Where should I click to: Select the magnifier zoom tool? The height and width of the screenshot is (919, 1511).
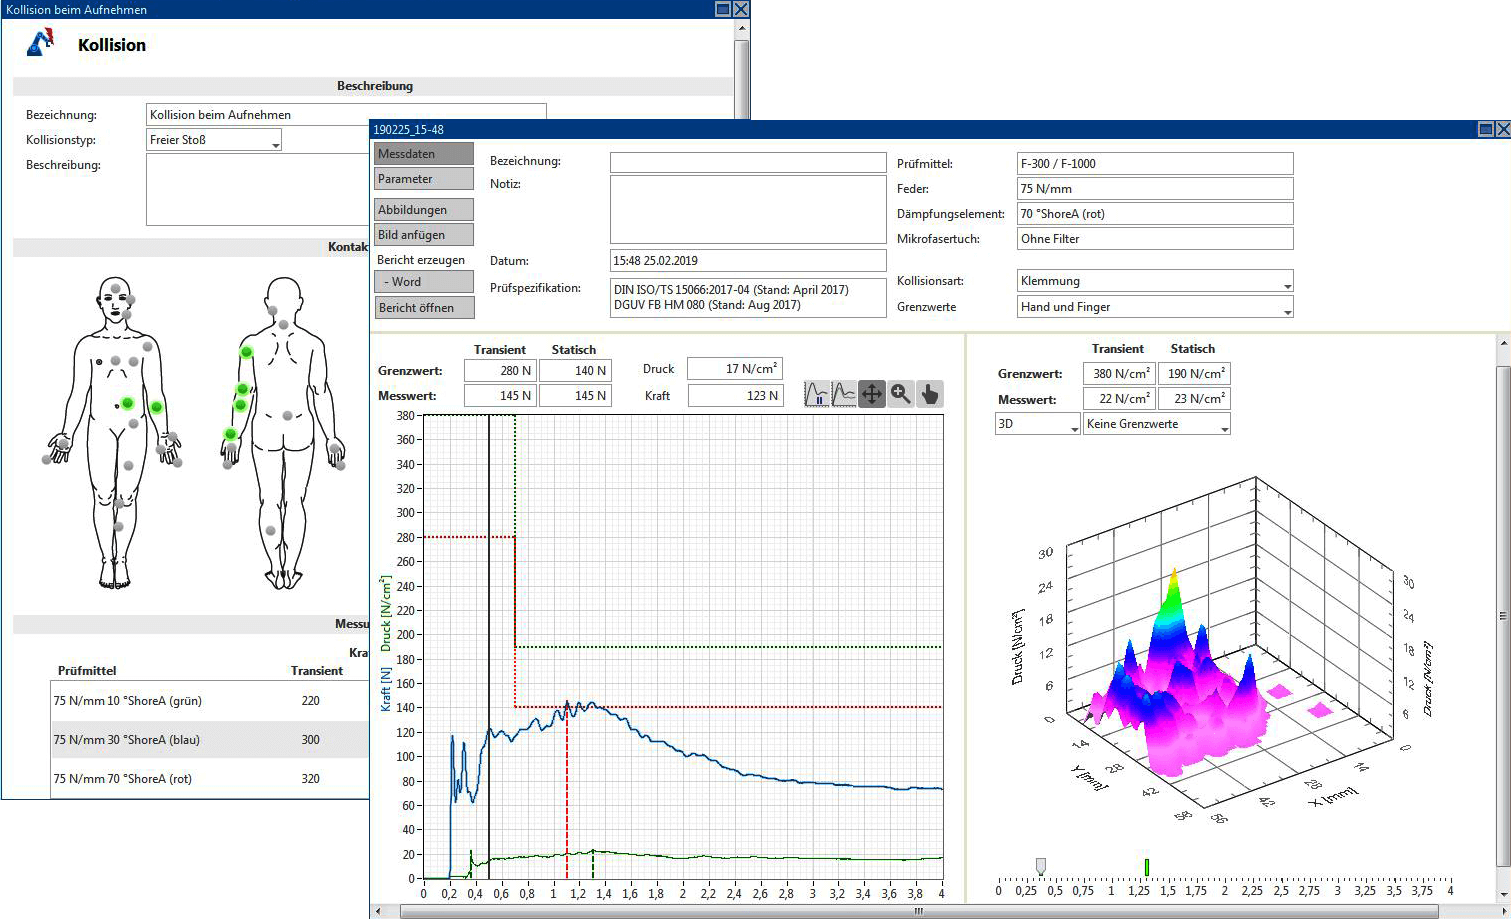[901, 394]
